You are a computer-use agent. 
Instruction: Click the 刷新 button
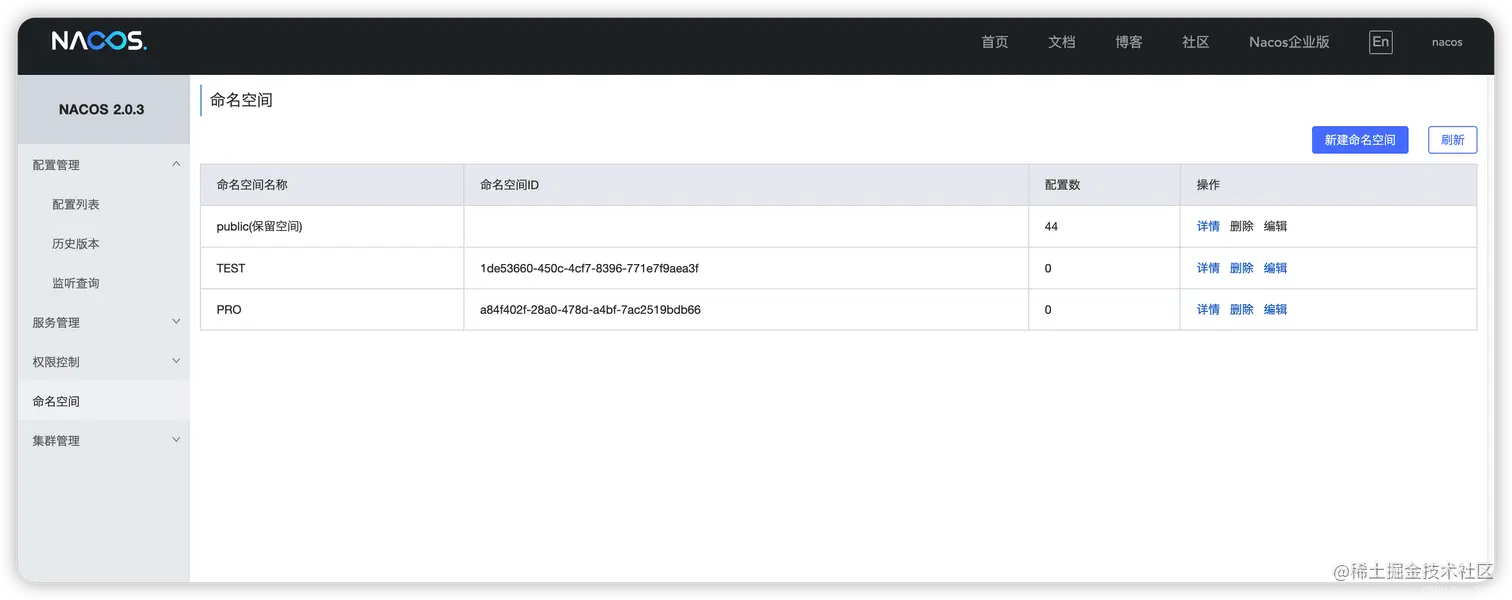(x=1452, y=140)
